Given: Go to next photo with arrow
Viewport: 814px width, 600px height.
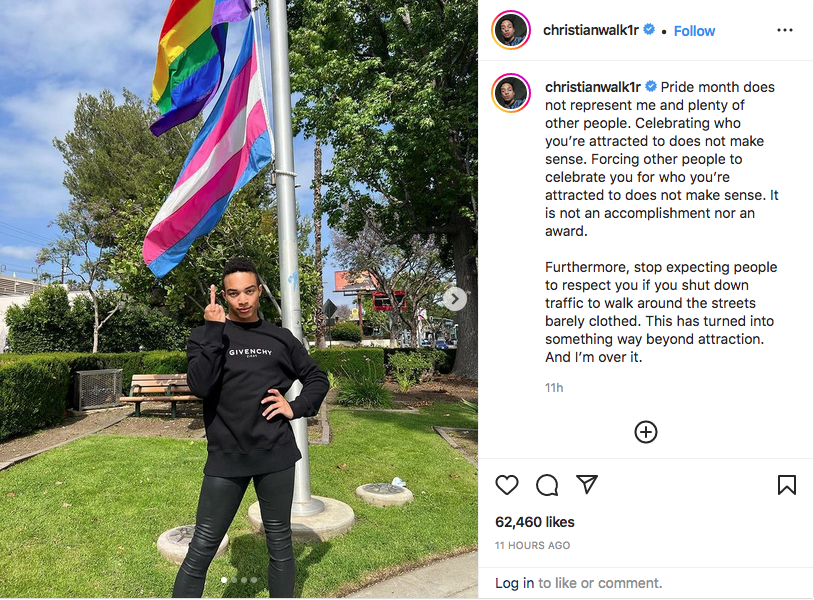Looking at the screenshot, I should pos(455,299).
